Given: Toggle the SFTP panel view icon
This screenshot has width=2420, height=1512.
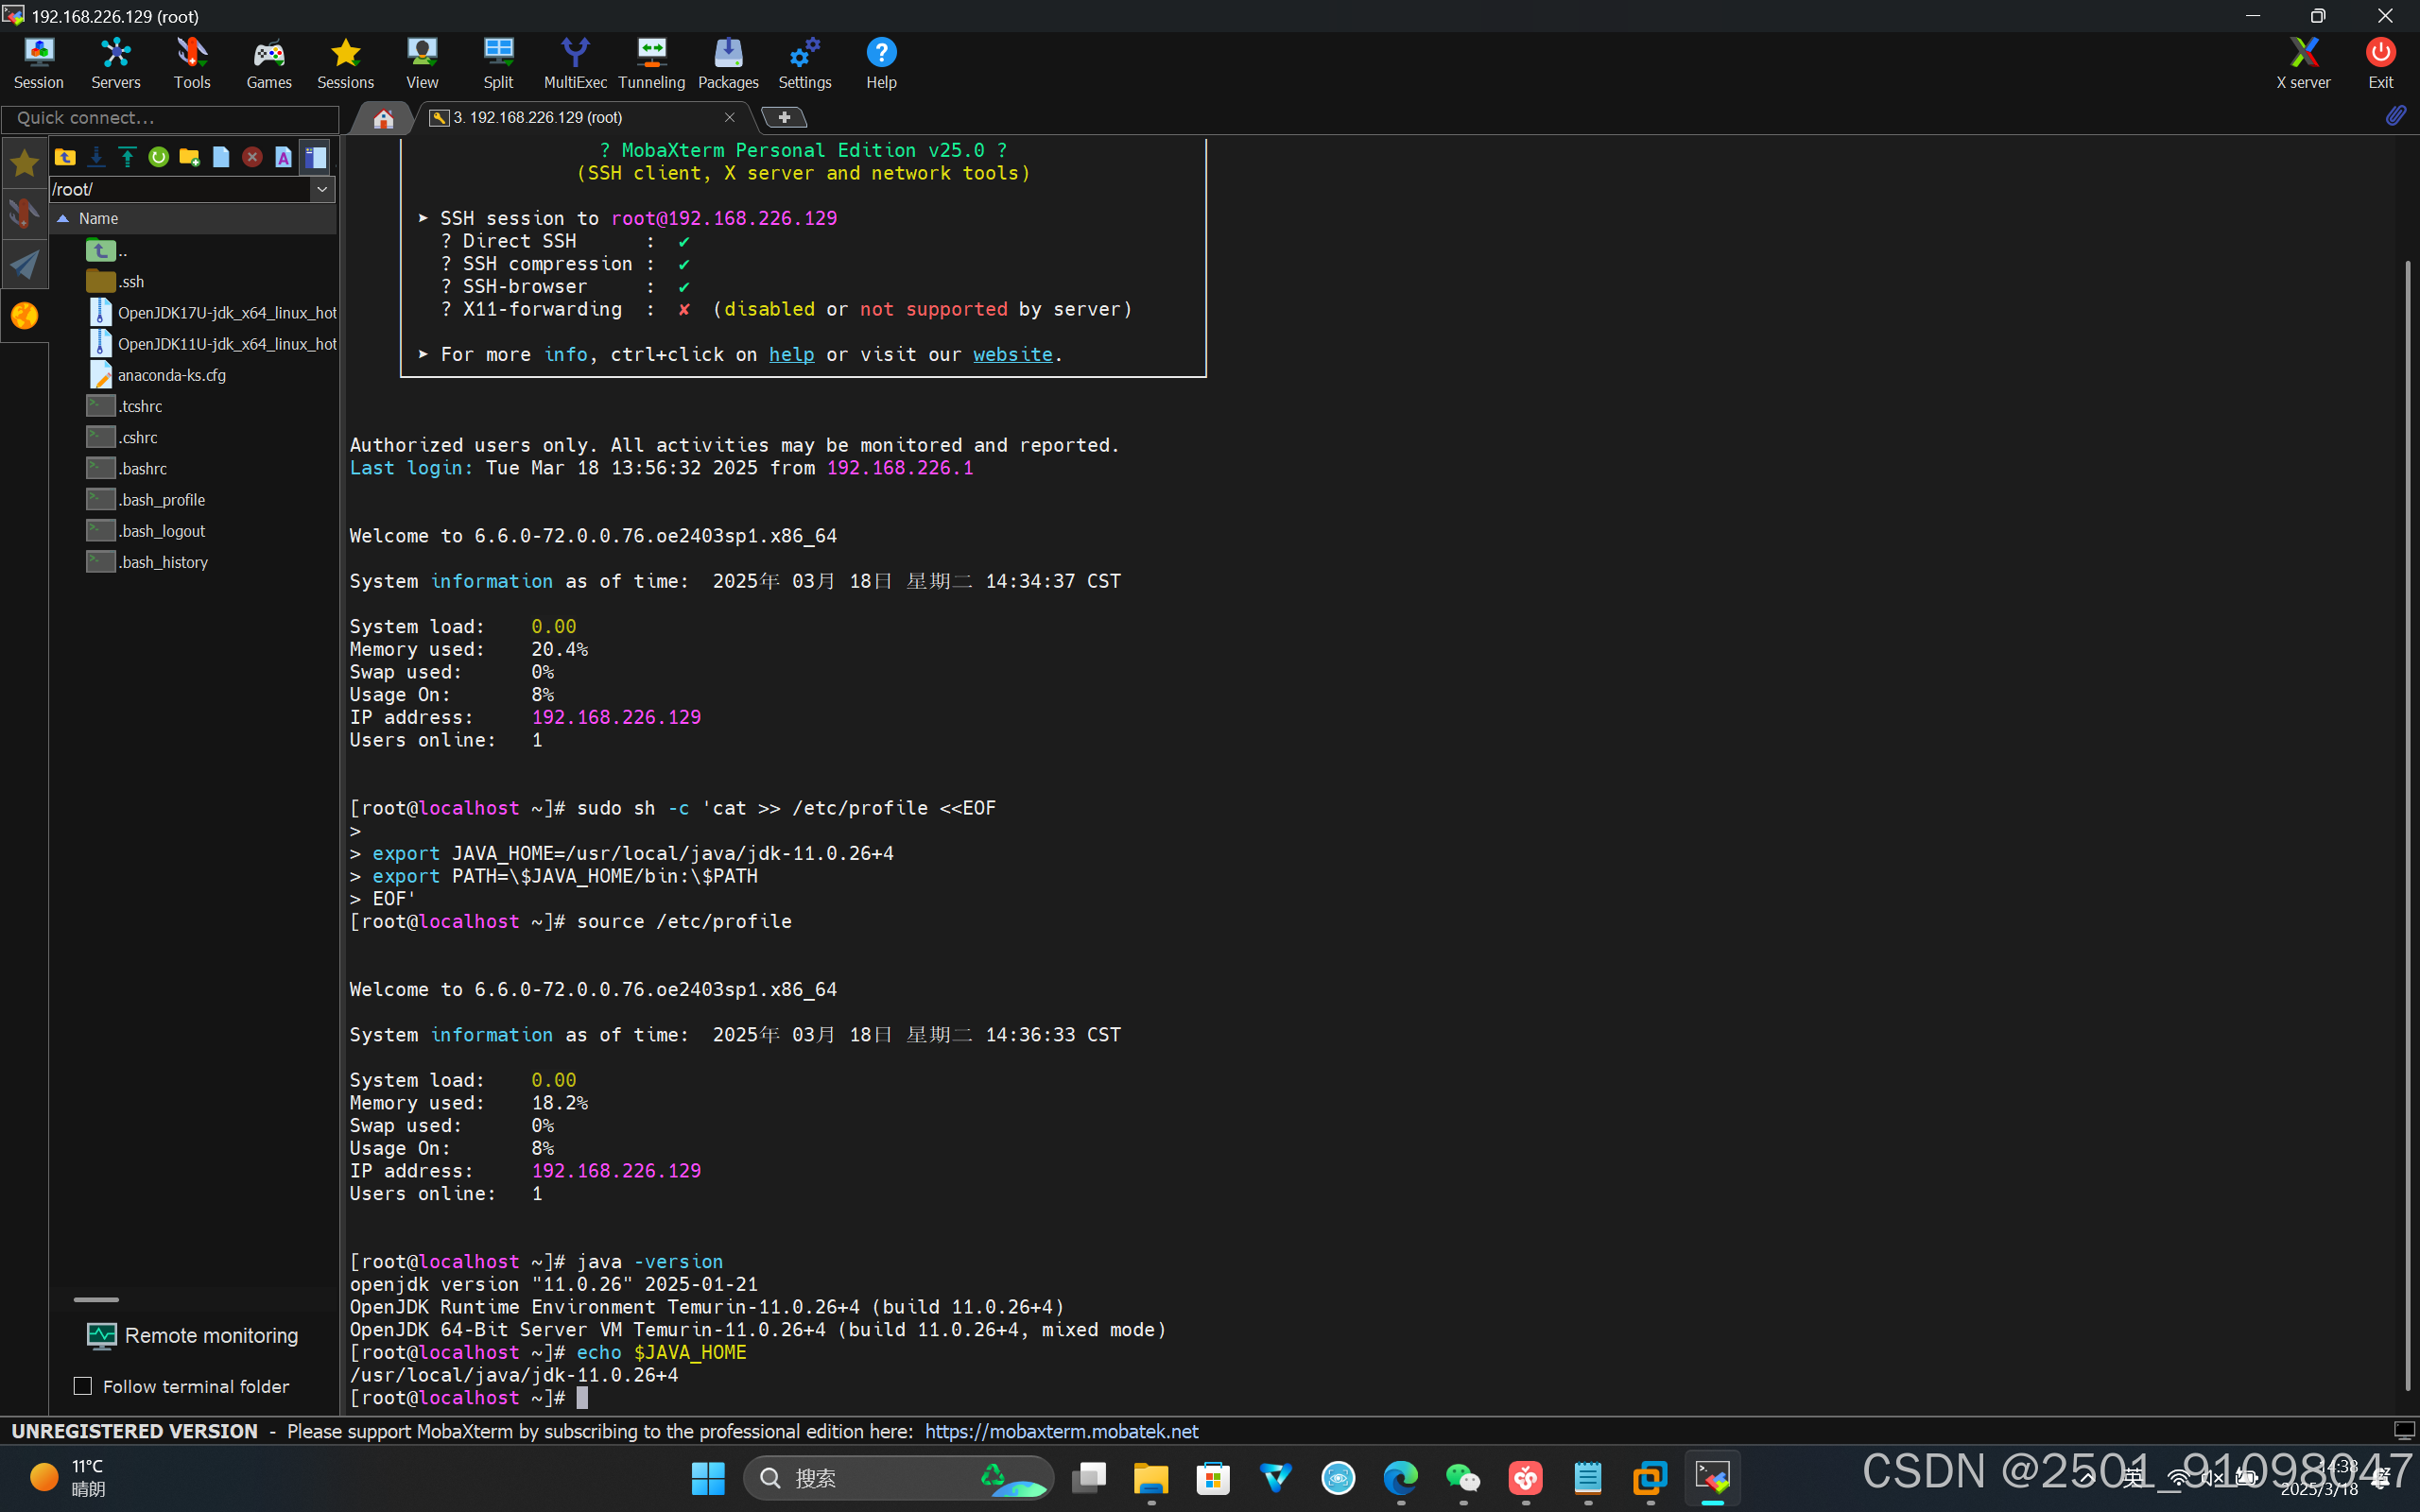Looking at the screenshot, I should coord(315,157).
